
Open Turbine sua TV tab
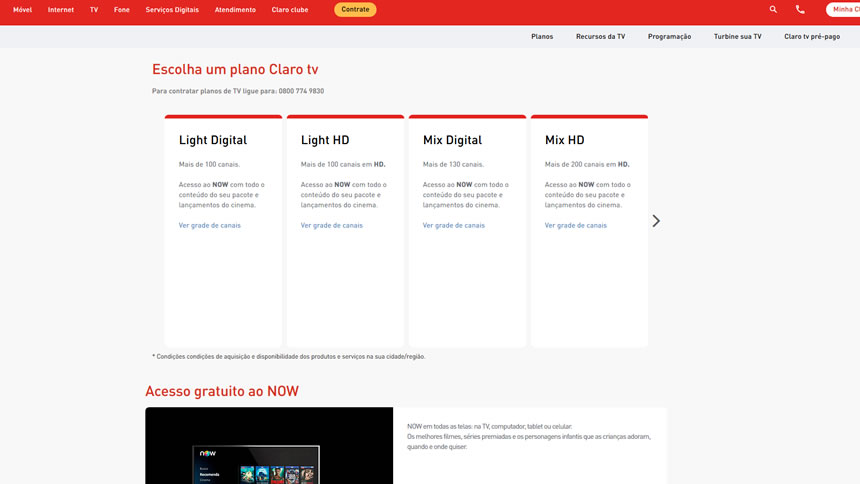(737, 36)
